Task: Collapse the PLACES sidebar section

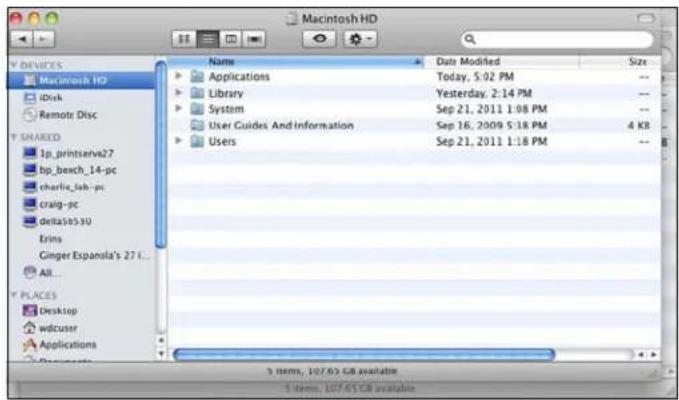Action: coord(13,295)
